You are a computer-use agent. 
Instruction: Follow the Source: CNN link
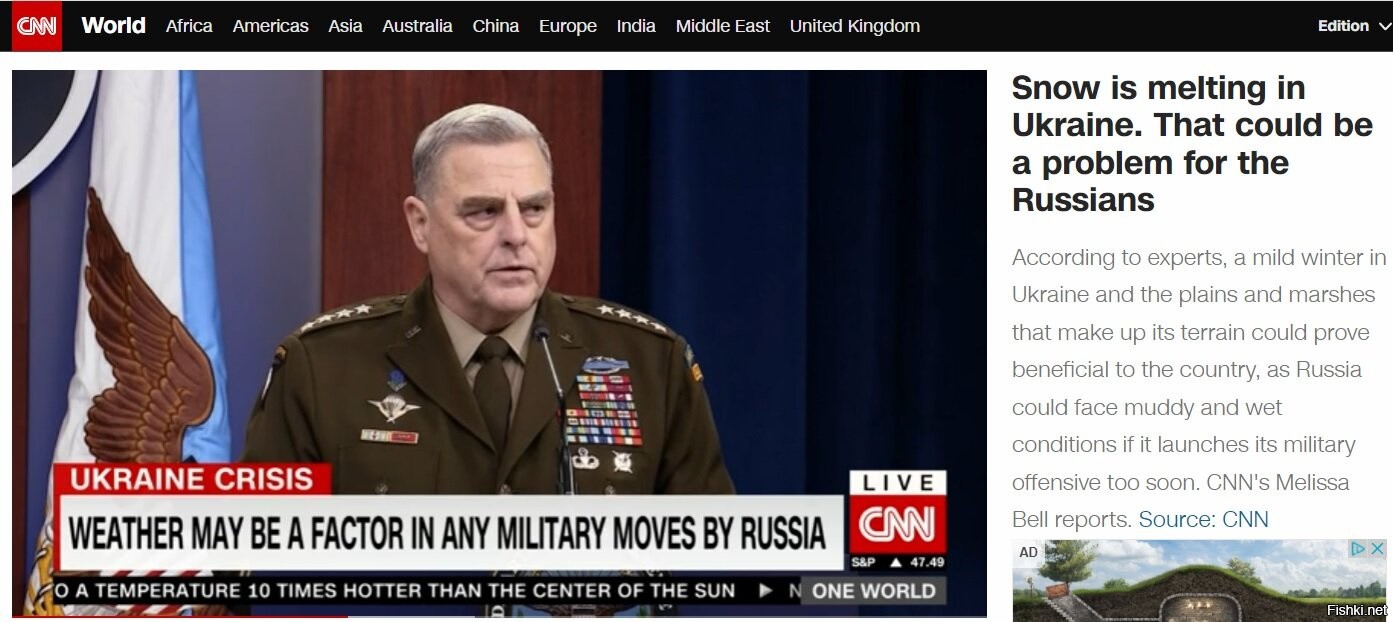click(x=1203, y=520)
